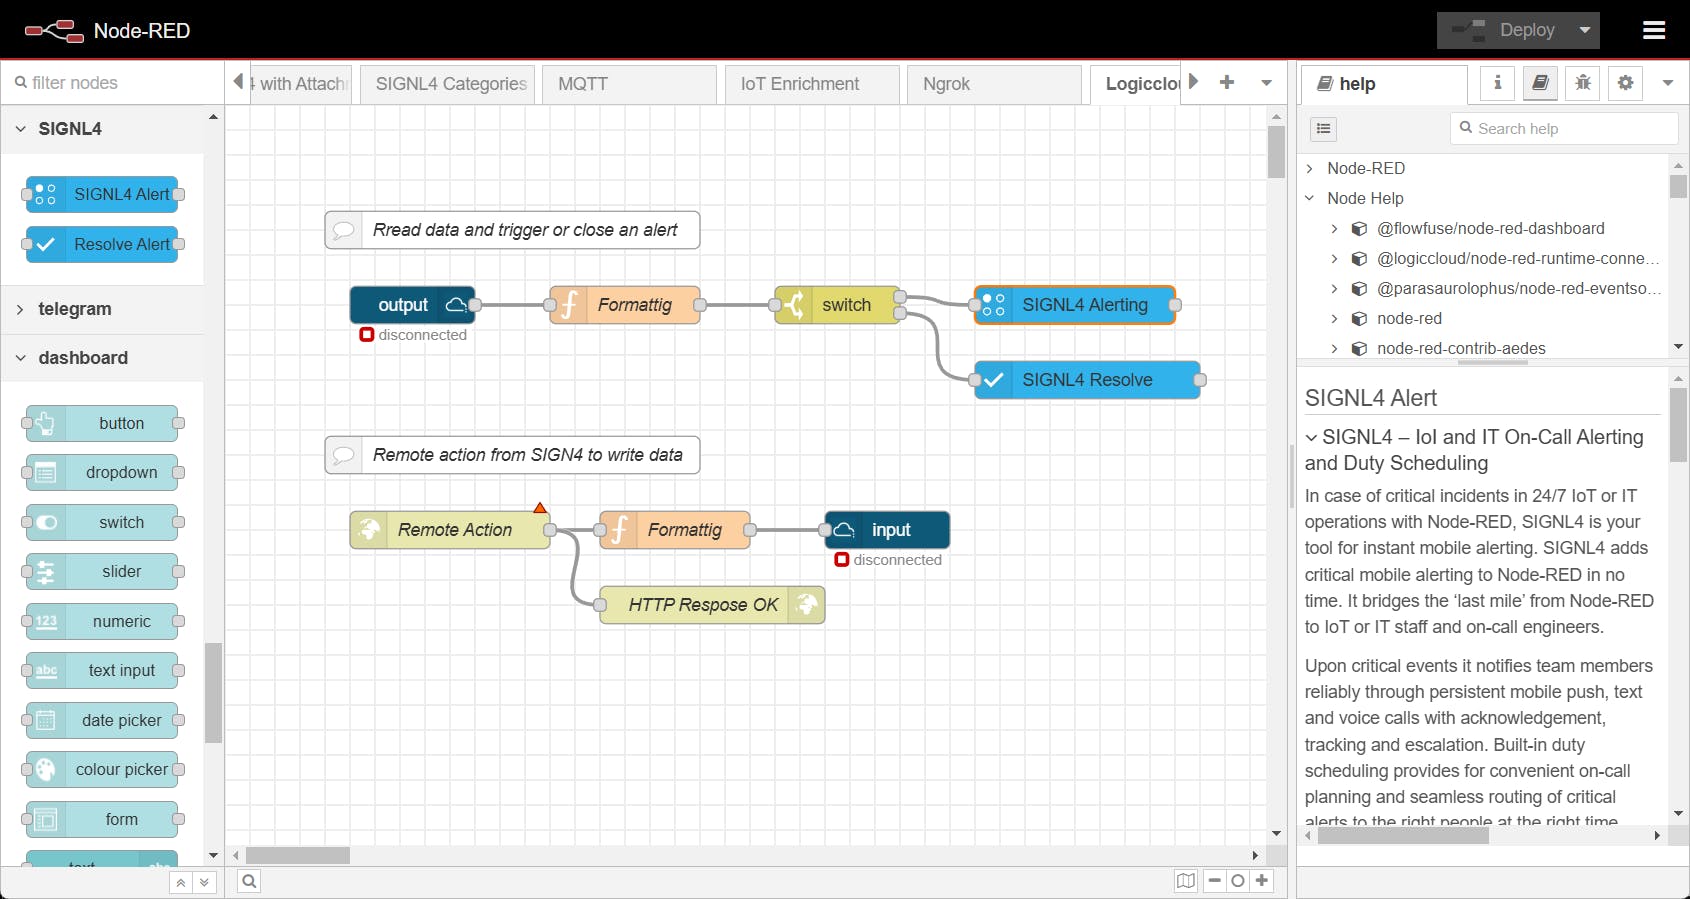The width and height of the screenshot is (1690, 899).
Task: Zoom in on the canvas
Action: (1262, 881)
